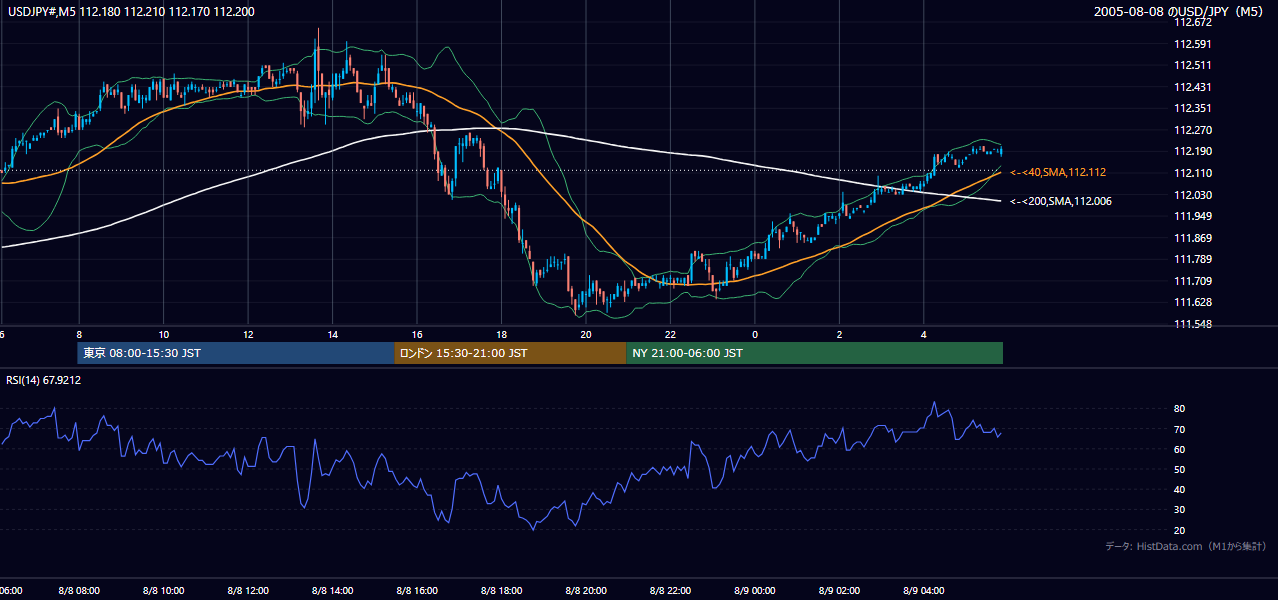Click the 112.431 price axis label
This screenshot has width=1278, height=600.
click(1192, 87)
